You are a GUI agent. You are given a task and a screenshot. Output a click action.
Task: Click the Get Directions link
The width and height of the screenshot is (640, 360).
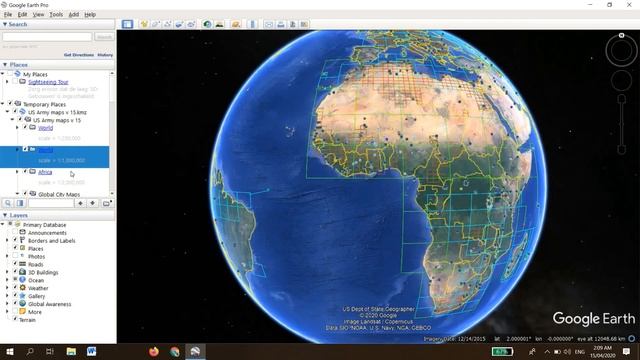coord(79,55)
